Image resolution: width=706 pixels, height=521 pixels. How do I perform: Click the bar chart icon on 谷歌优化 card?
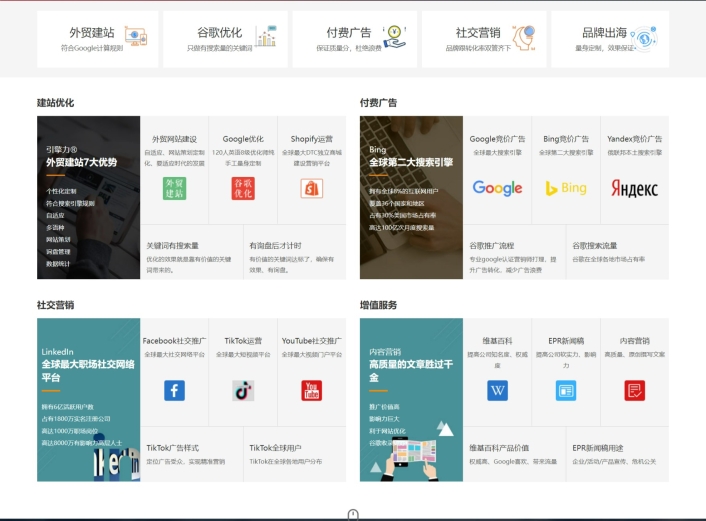[266, 36]
